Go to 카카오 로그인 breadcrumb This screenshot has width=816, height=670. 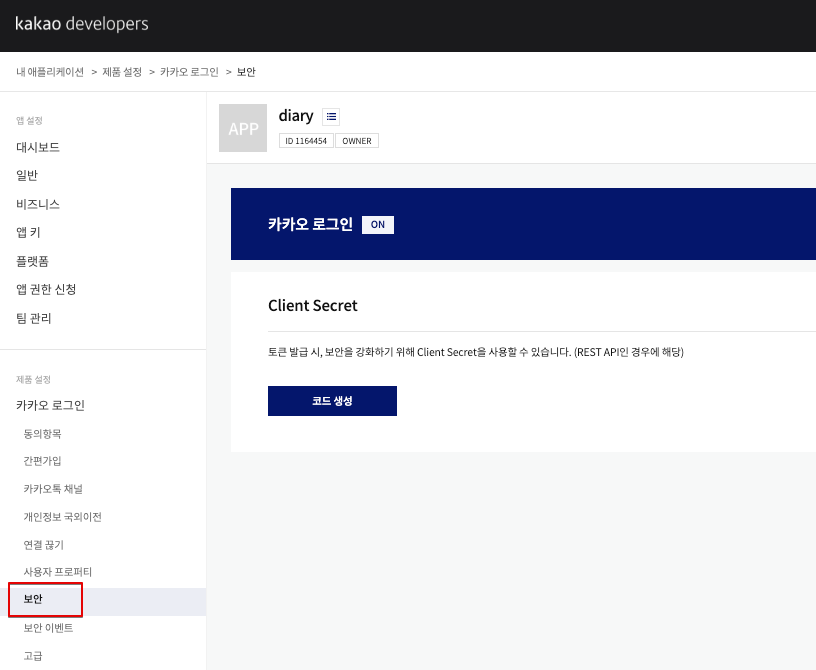pyautogui.click(x=189, y=72)
